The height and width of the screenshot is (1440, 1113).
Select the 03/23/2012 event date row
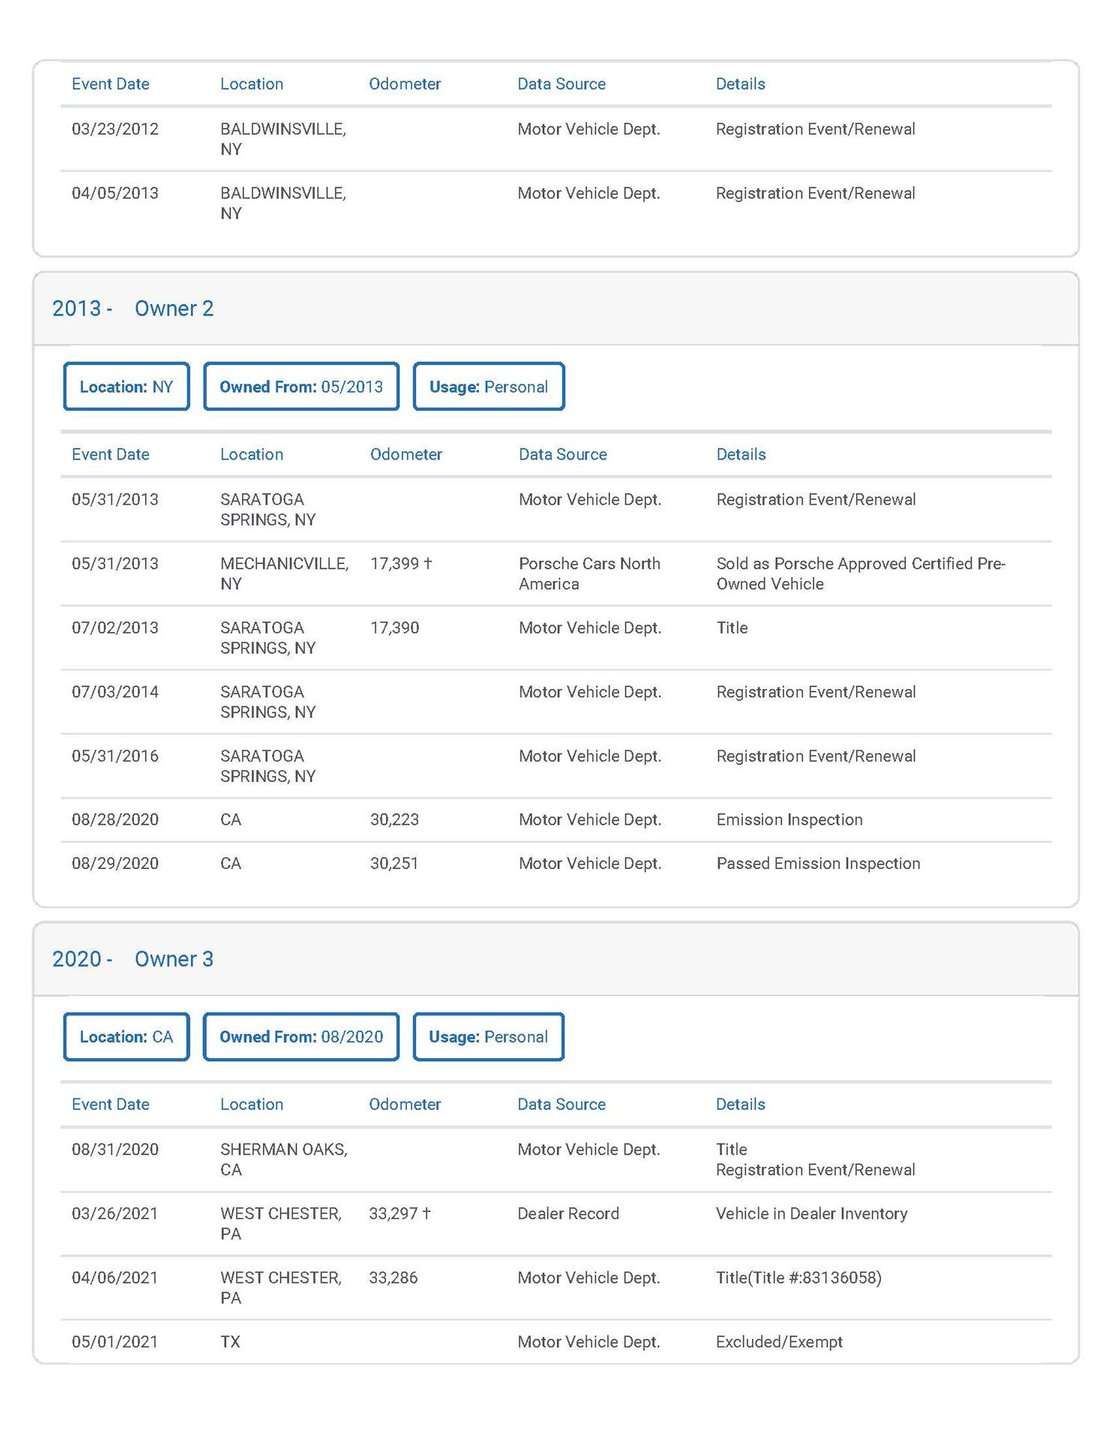tap(115, 130)
